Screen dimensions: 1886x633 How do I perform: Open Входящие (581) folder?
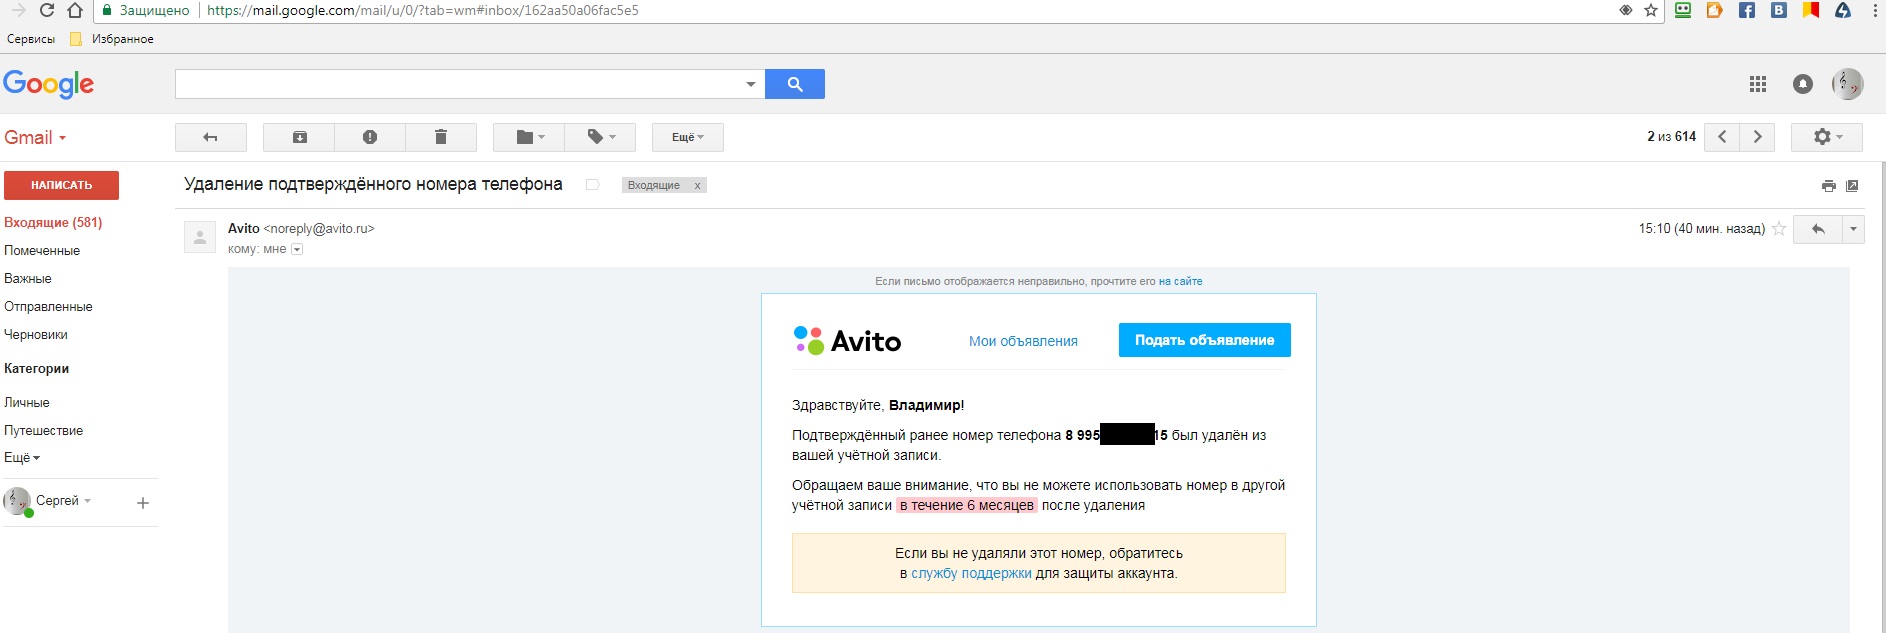pyautogui.click(x=53, y=223)
